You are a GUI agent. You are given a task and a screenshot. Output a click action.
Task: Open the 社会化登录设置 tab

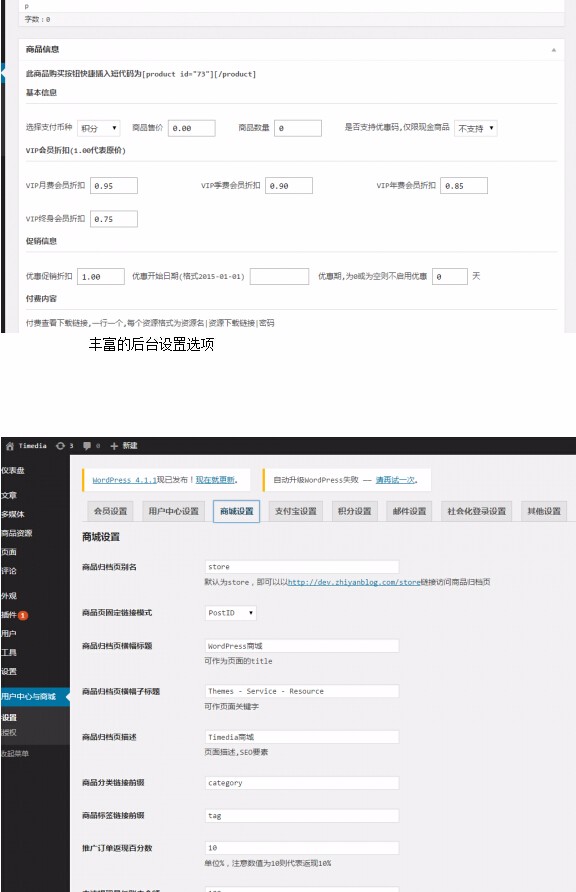pos(476,511)
